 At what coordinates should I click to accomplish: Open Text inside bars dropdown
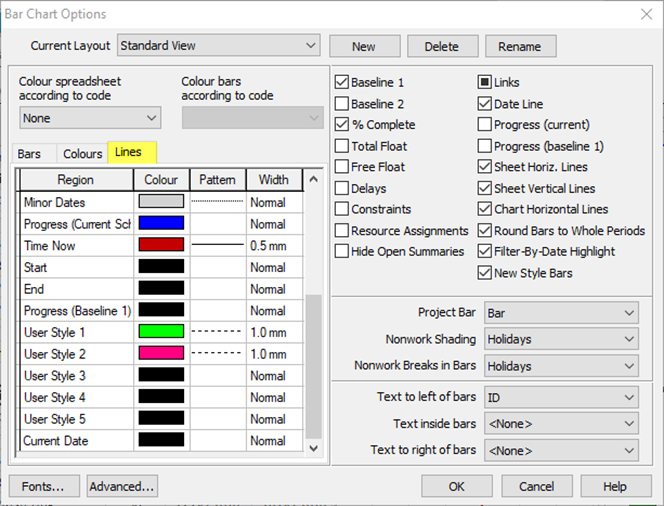click(561, 423)
